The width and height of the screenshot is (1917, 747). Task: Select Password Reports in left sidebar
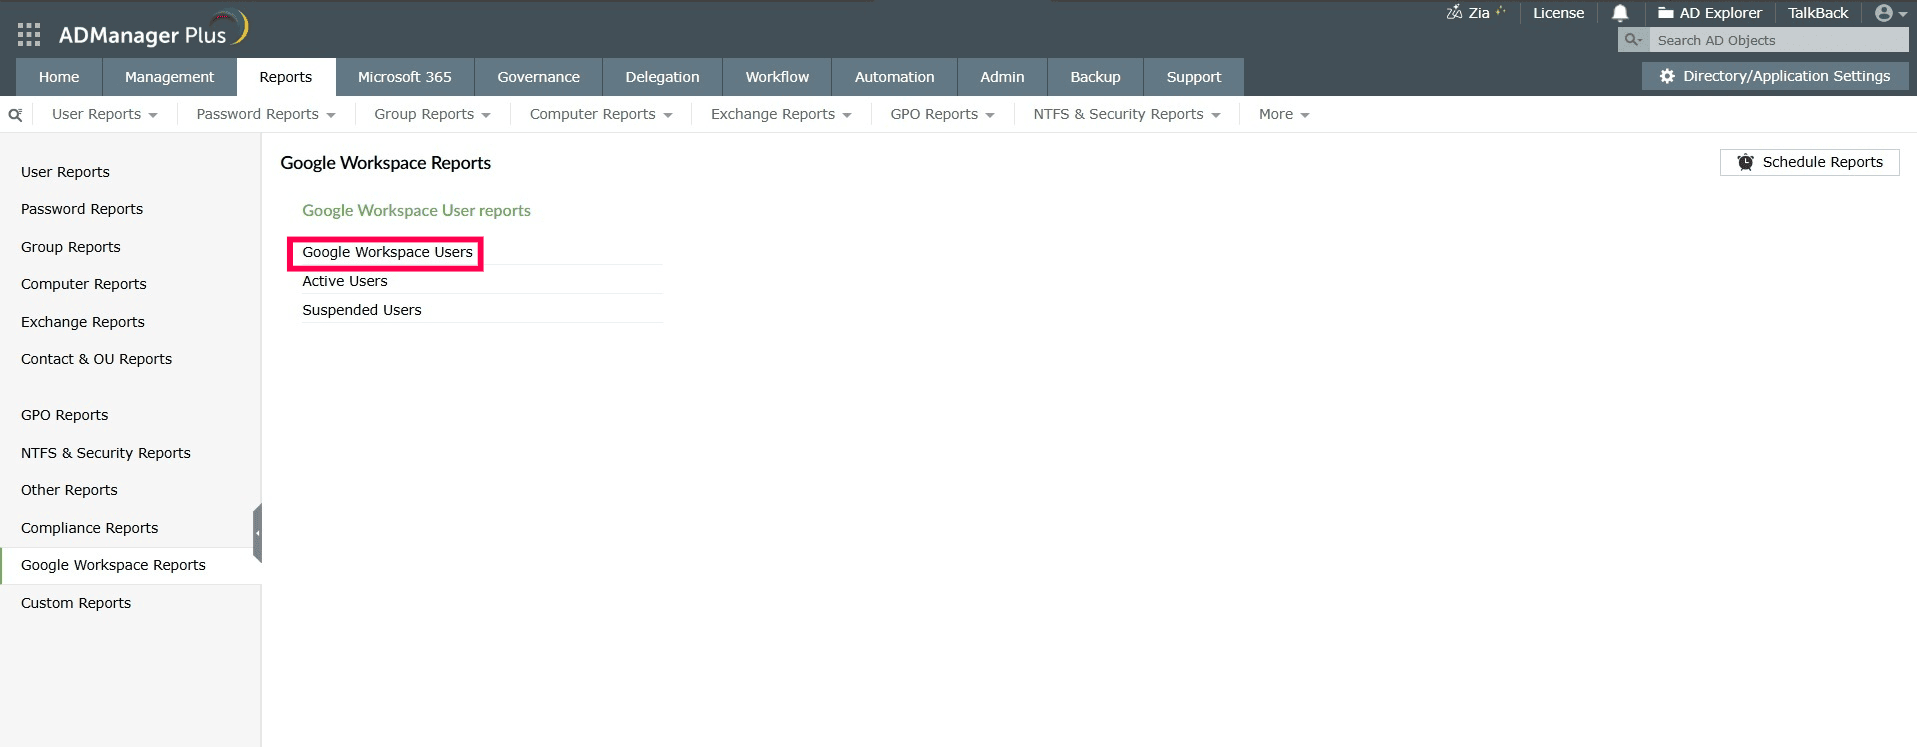coord(82,209)
